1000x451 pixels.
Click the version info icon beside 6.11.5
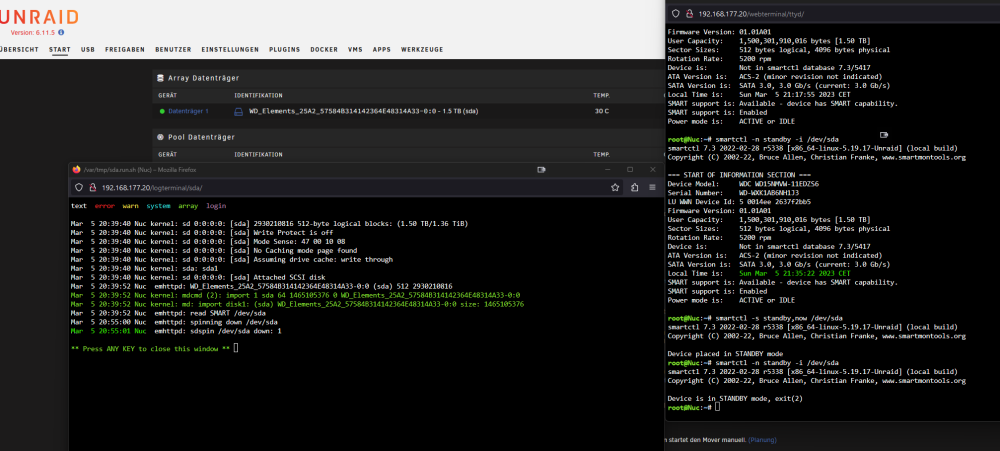click(x=61, y=32)
